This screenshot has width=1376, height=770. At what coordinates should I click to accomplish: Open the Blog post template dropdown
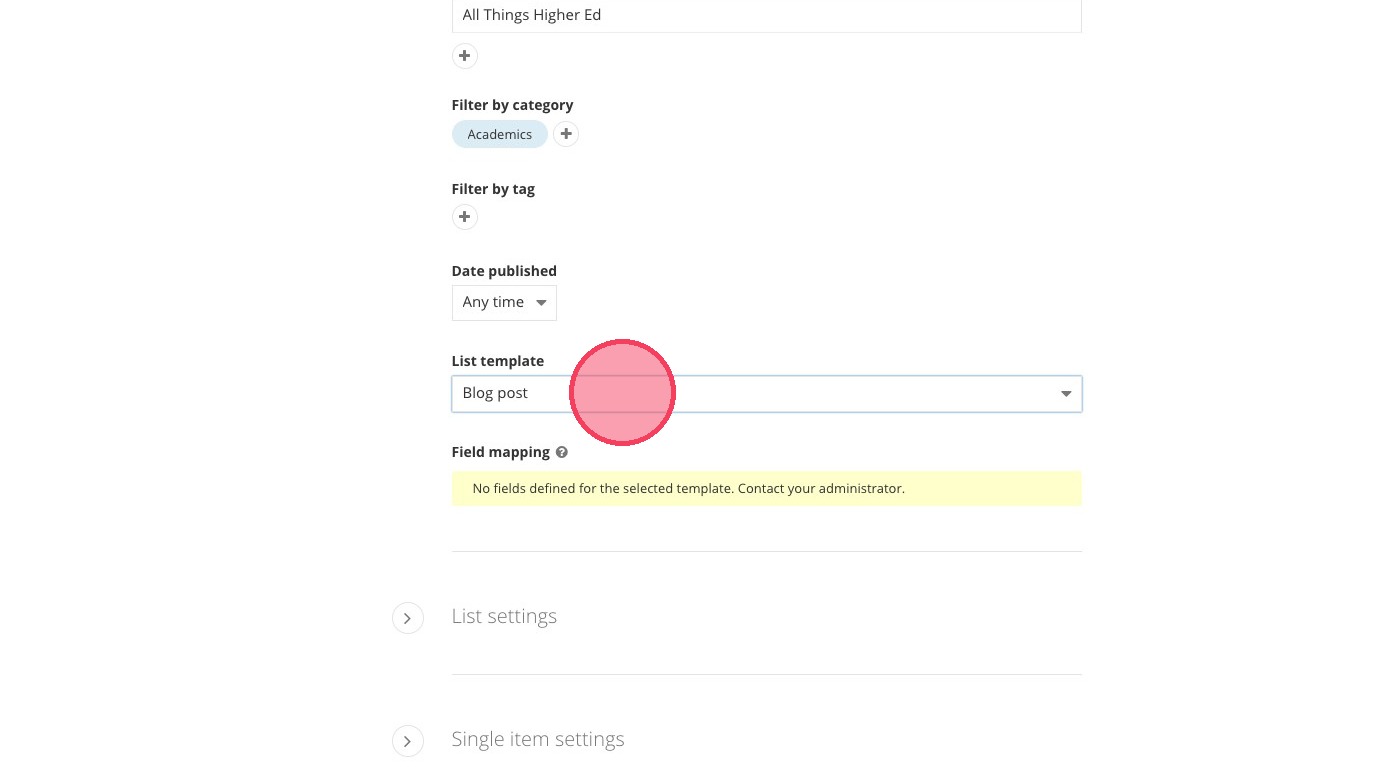click(766, 394)
